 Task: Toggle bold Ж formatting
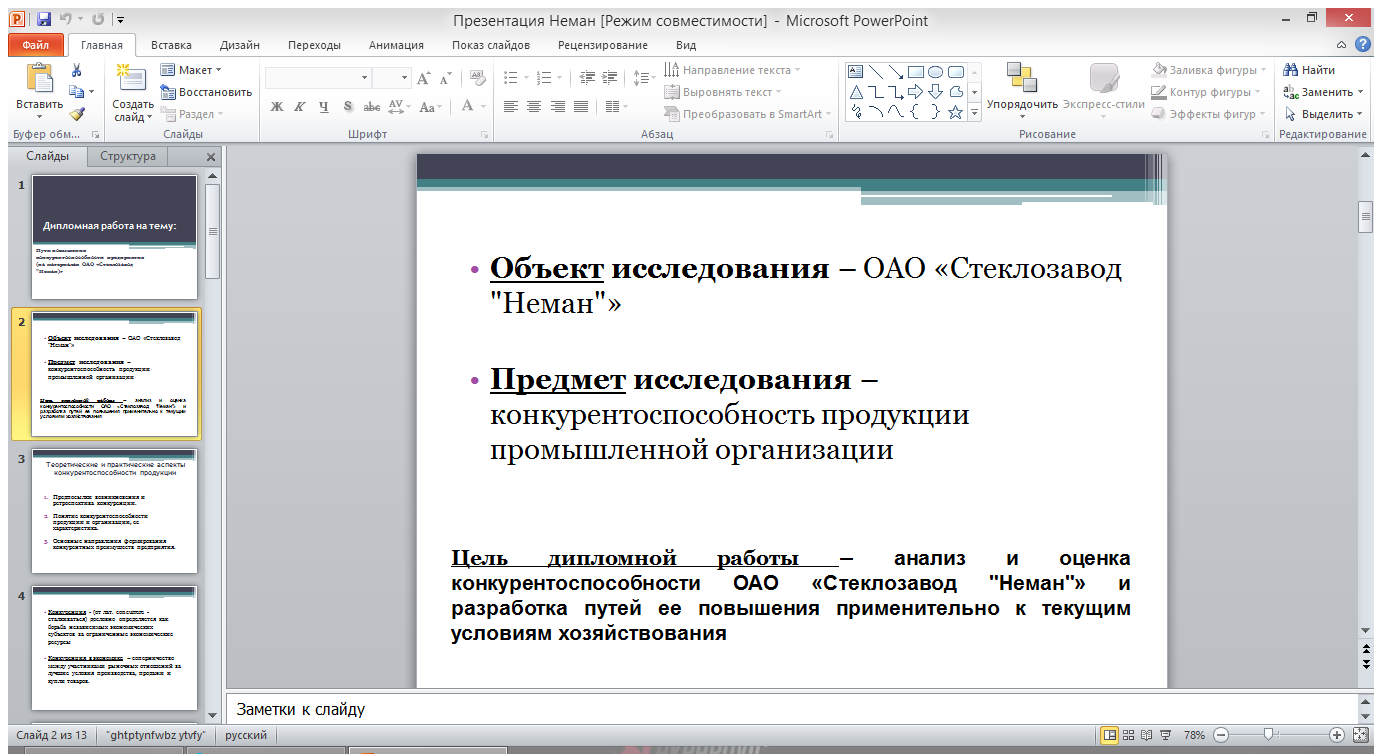277,107
